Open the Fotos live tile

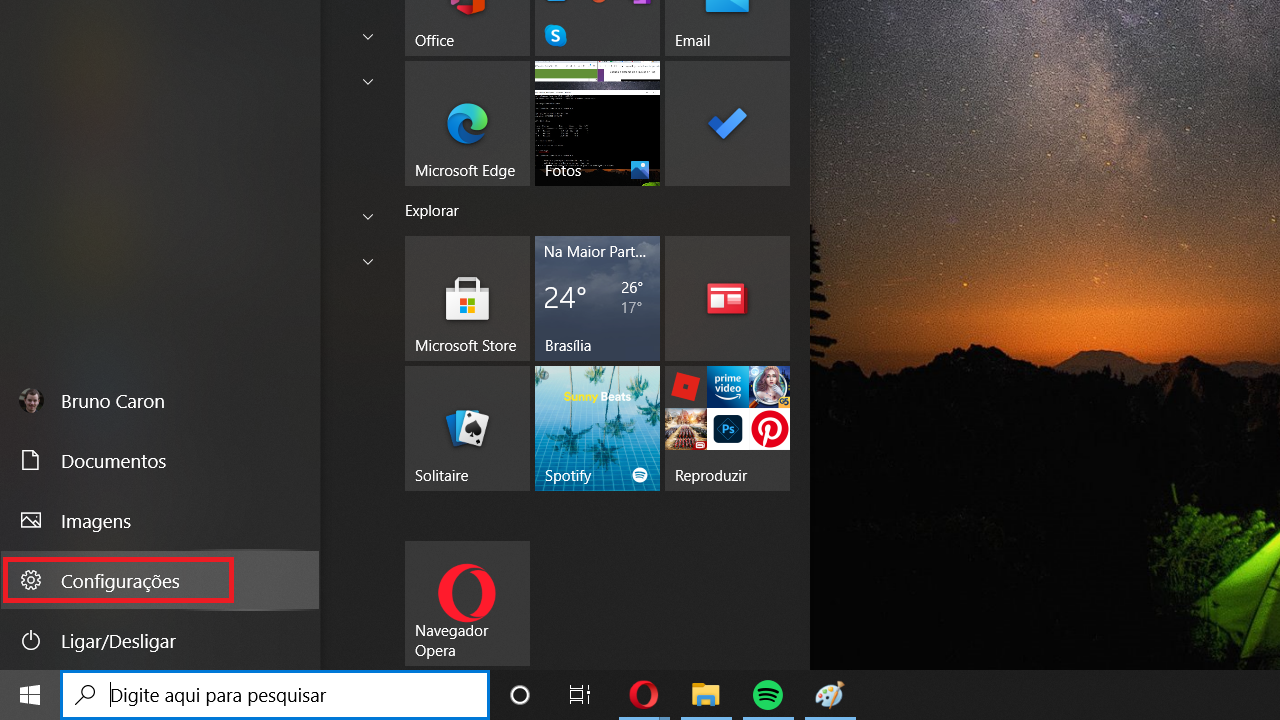(x=597, y=123)
